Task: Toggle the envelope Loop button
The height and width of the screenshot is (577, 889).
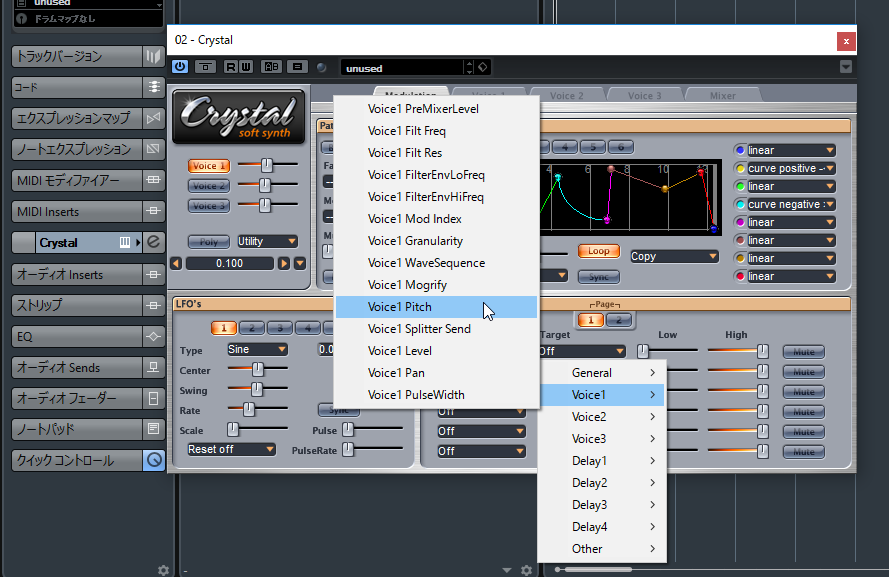Action: click(x=599, y=251)
